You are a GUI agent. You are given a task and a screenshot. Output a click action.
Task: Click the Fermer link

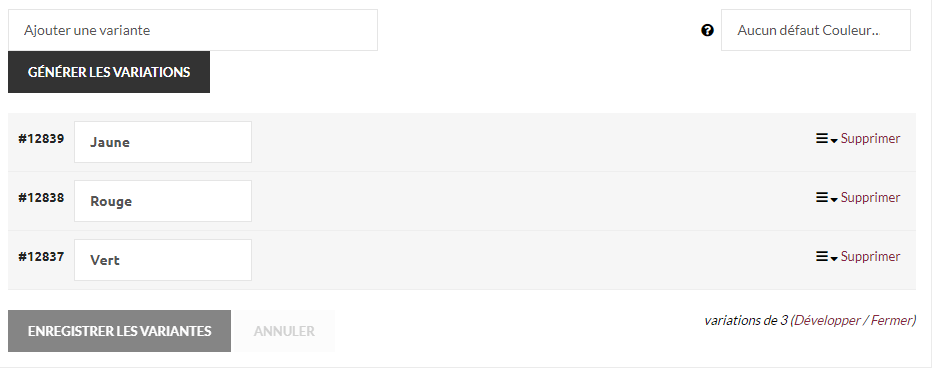(x=891, y=320)
